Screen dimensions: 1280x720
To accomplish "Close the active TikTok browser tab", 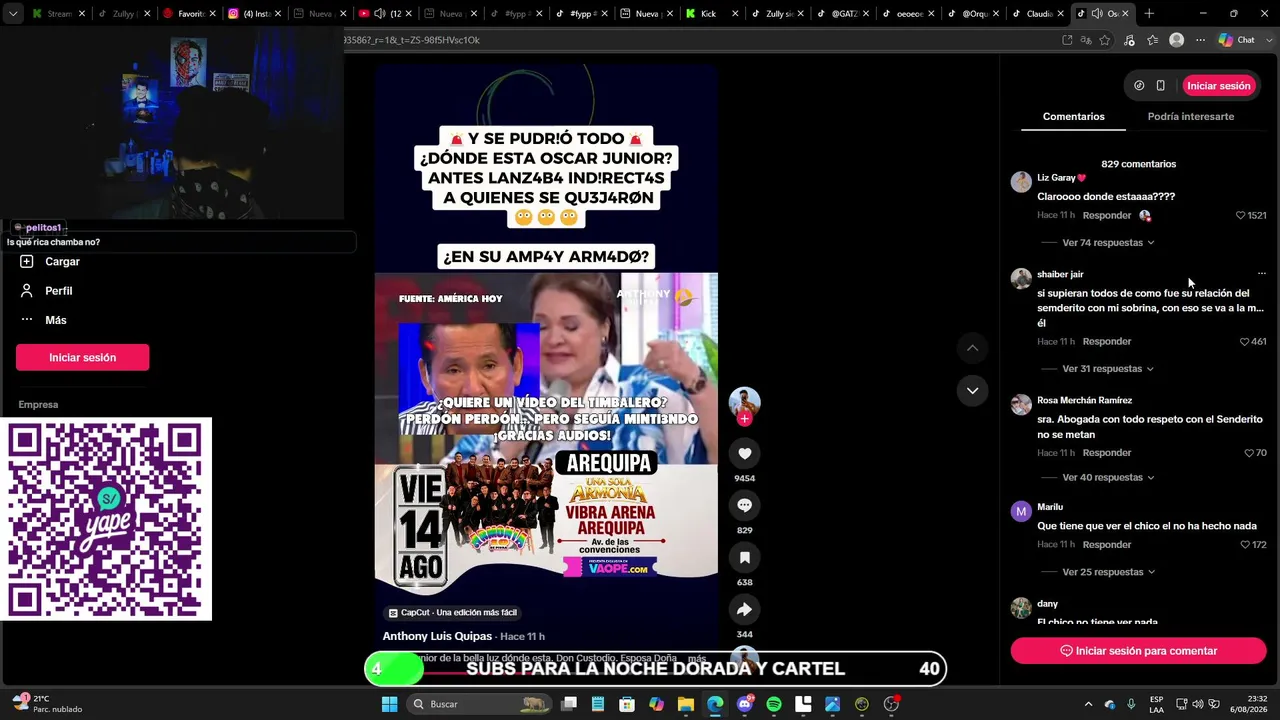I will coord(1125,14).
